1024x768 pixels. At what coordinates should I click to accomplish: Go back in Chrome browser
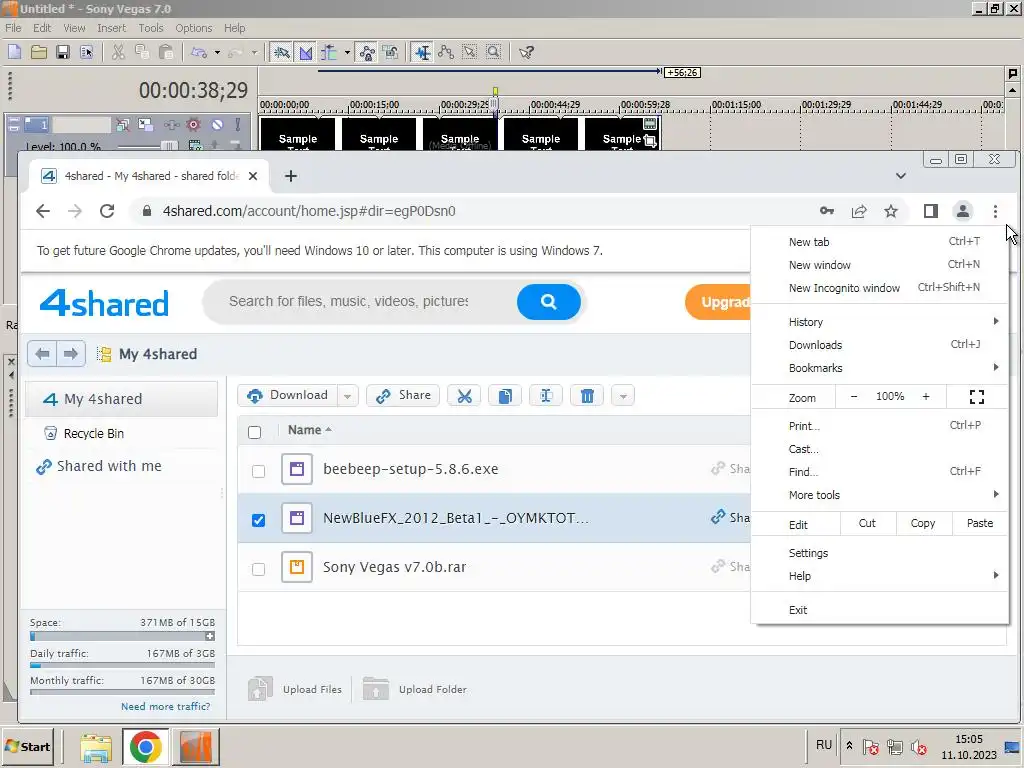pos(43,211)
